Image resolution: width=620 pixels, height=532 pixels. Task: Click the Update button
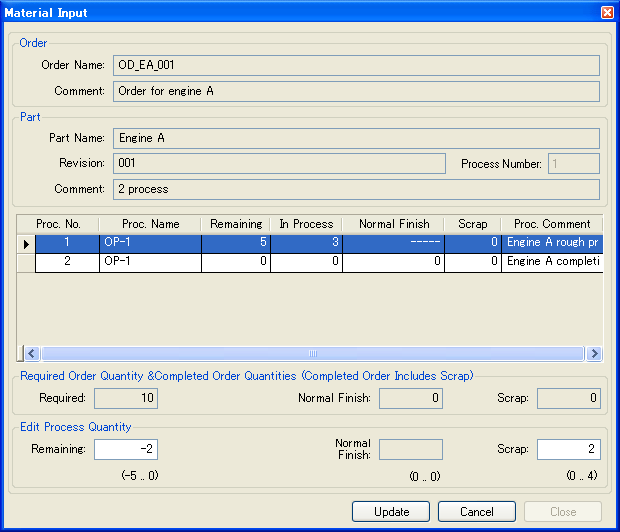(x=391, y=511)
